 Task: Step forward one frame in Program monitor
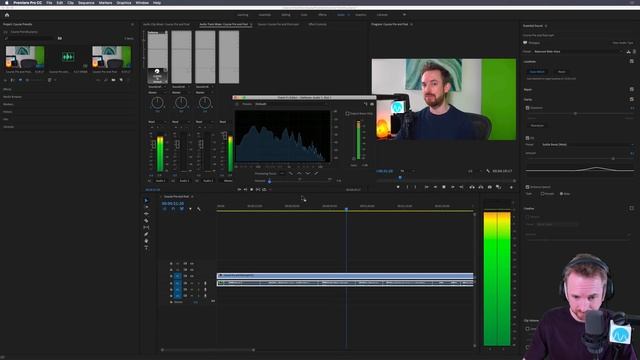tap(452, 187)
